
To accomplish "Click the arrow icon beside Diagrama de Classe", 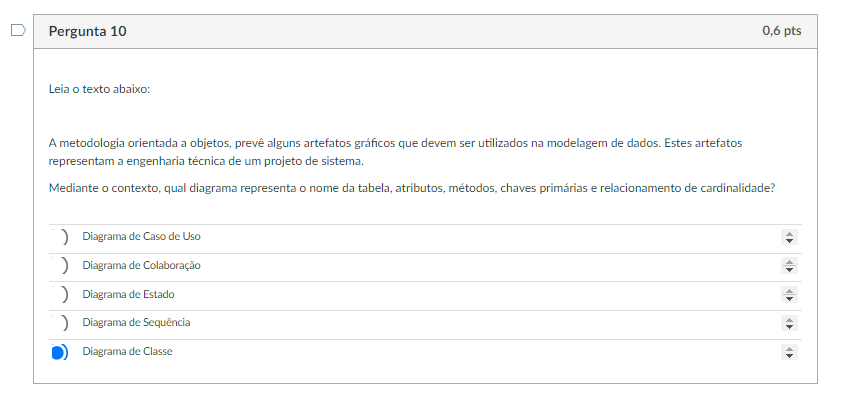I will click(789, 352).
